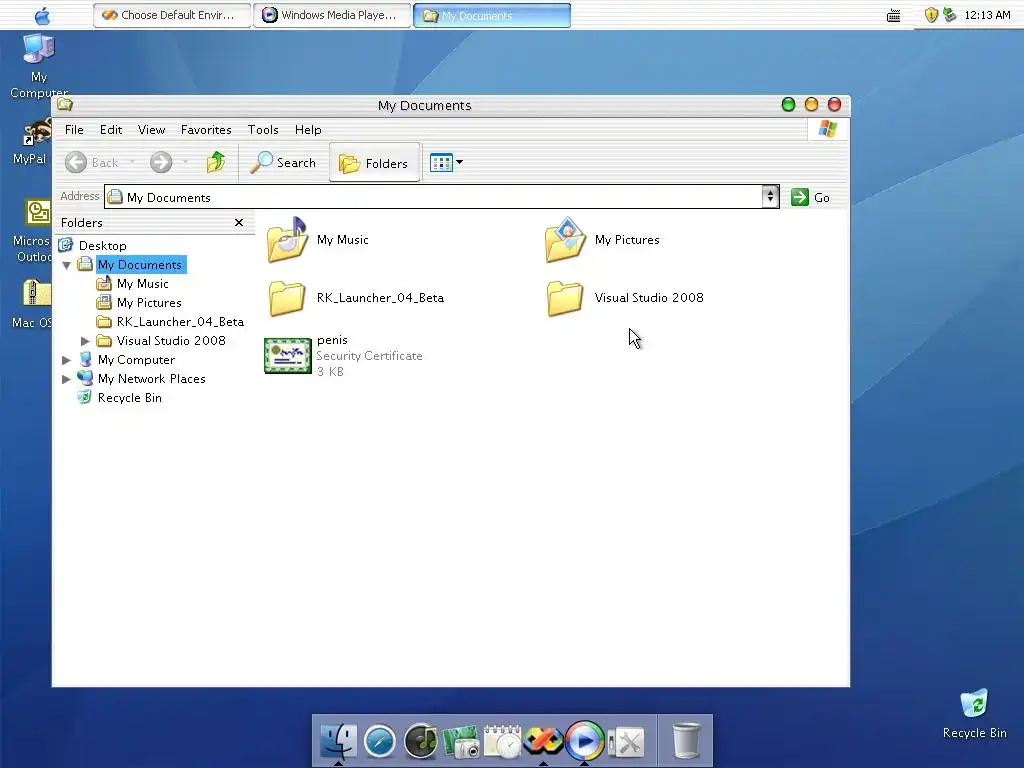Click the keyboard tray icon
The image size is (1024, 768).
pyautogui.click(x=893, y=16)
